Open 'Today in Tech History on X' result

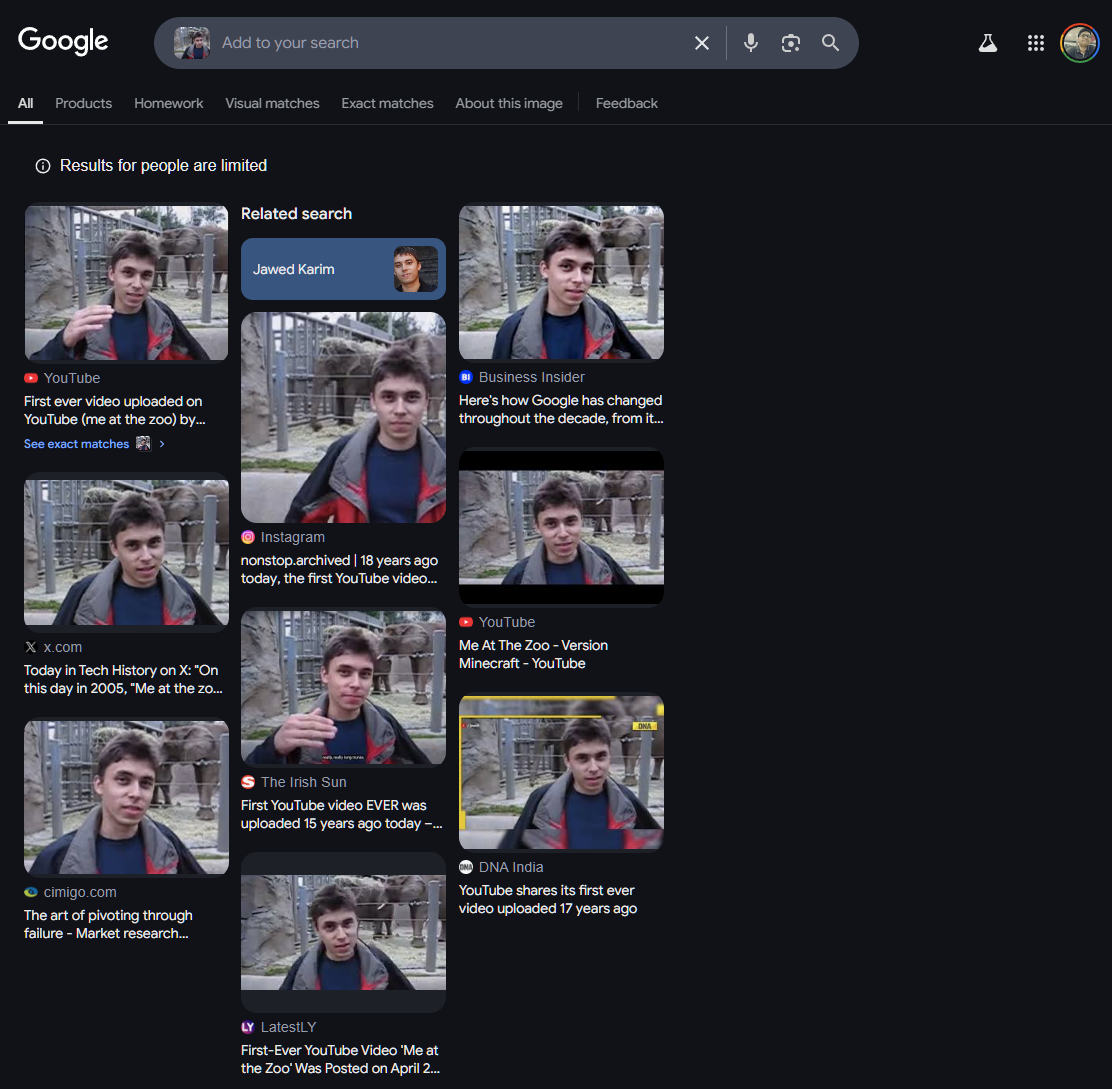123,679
